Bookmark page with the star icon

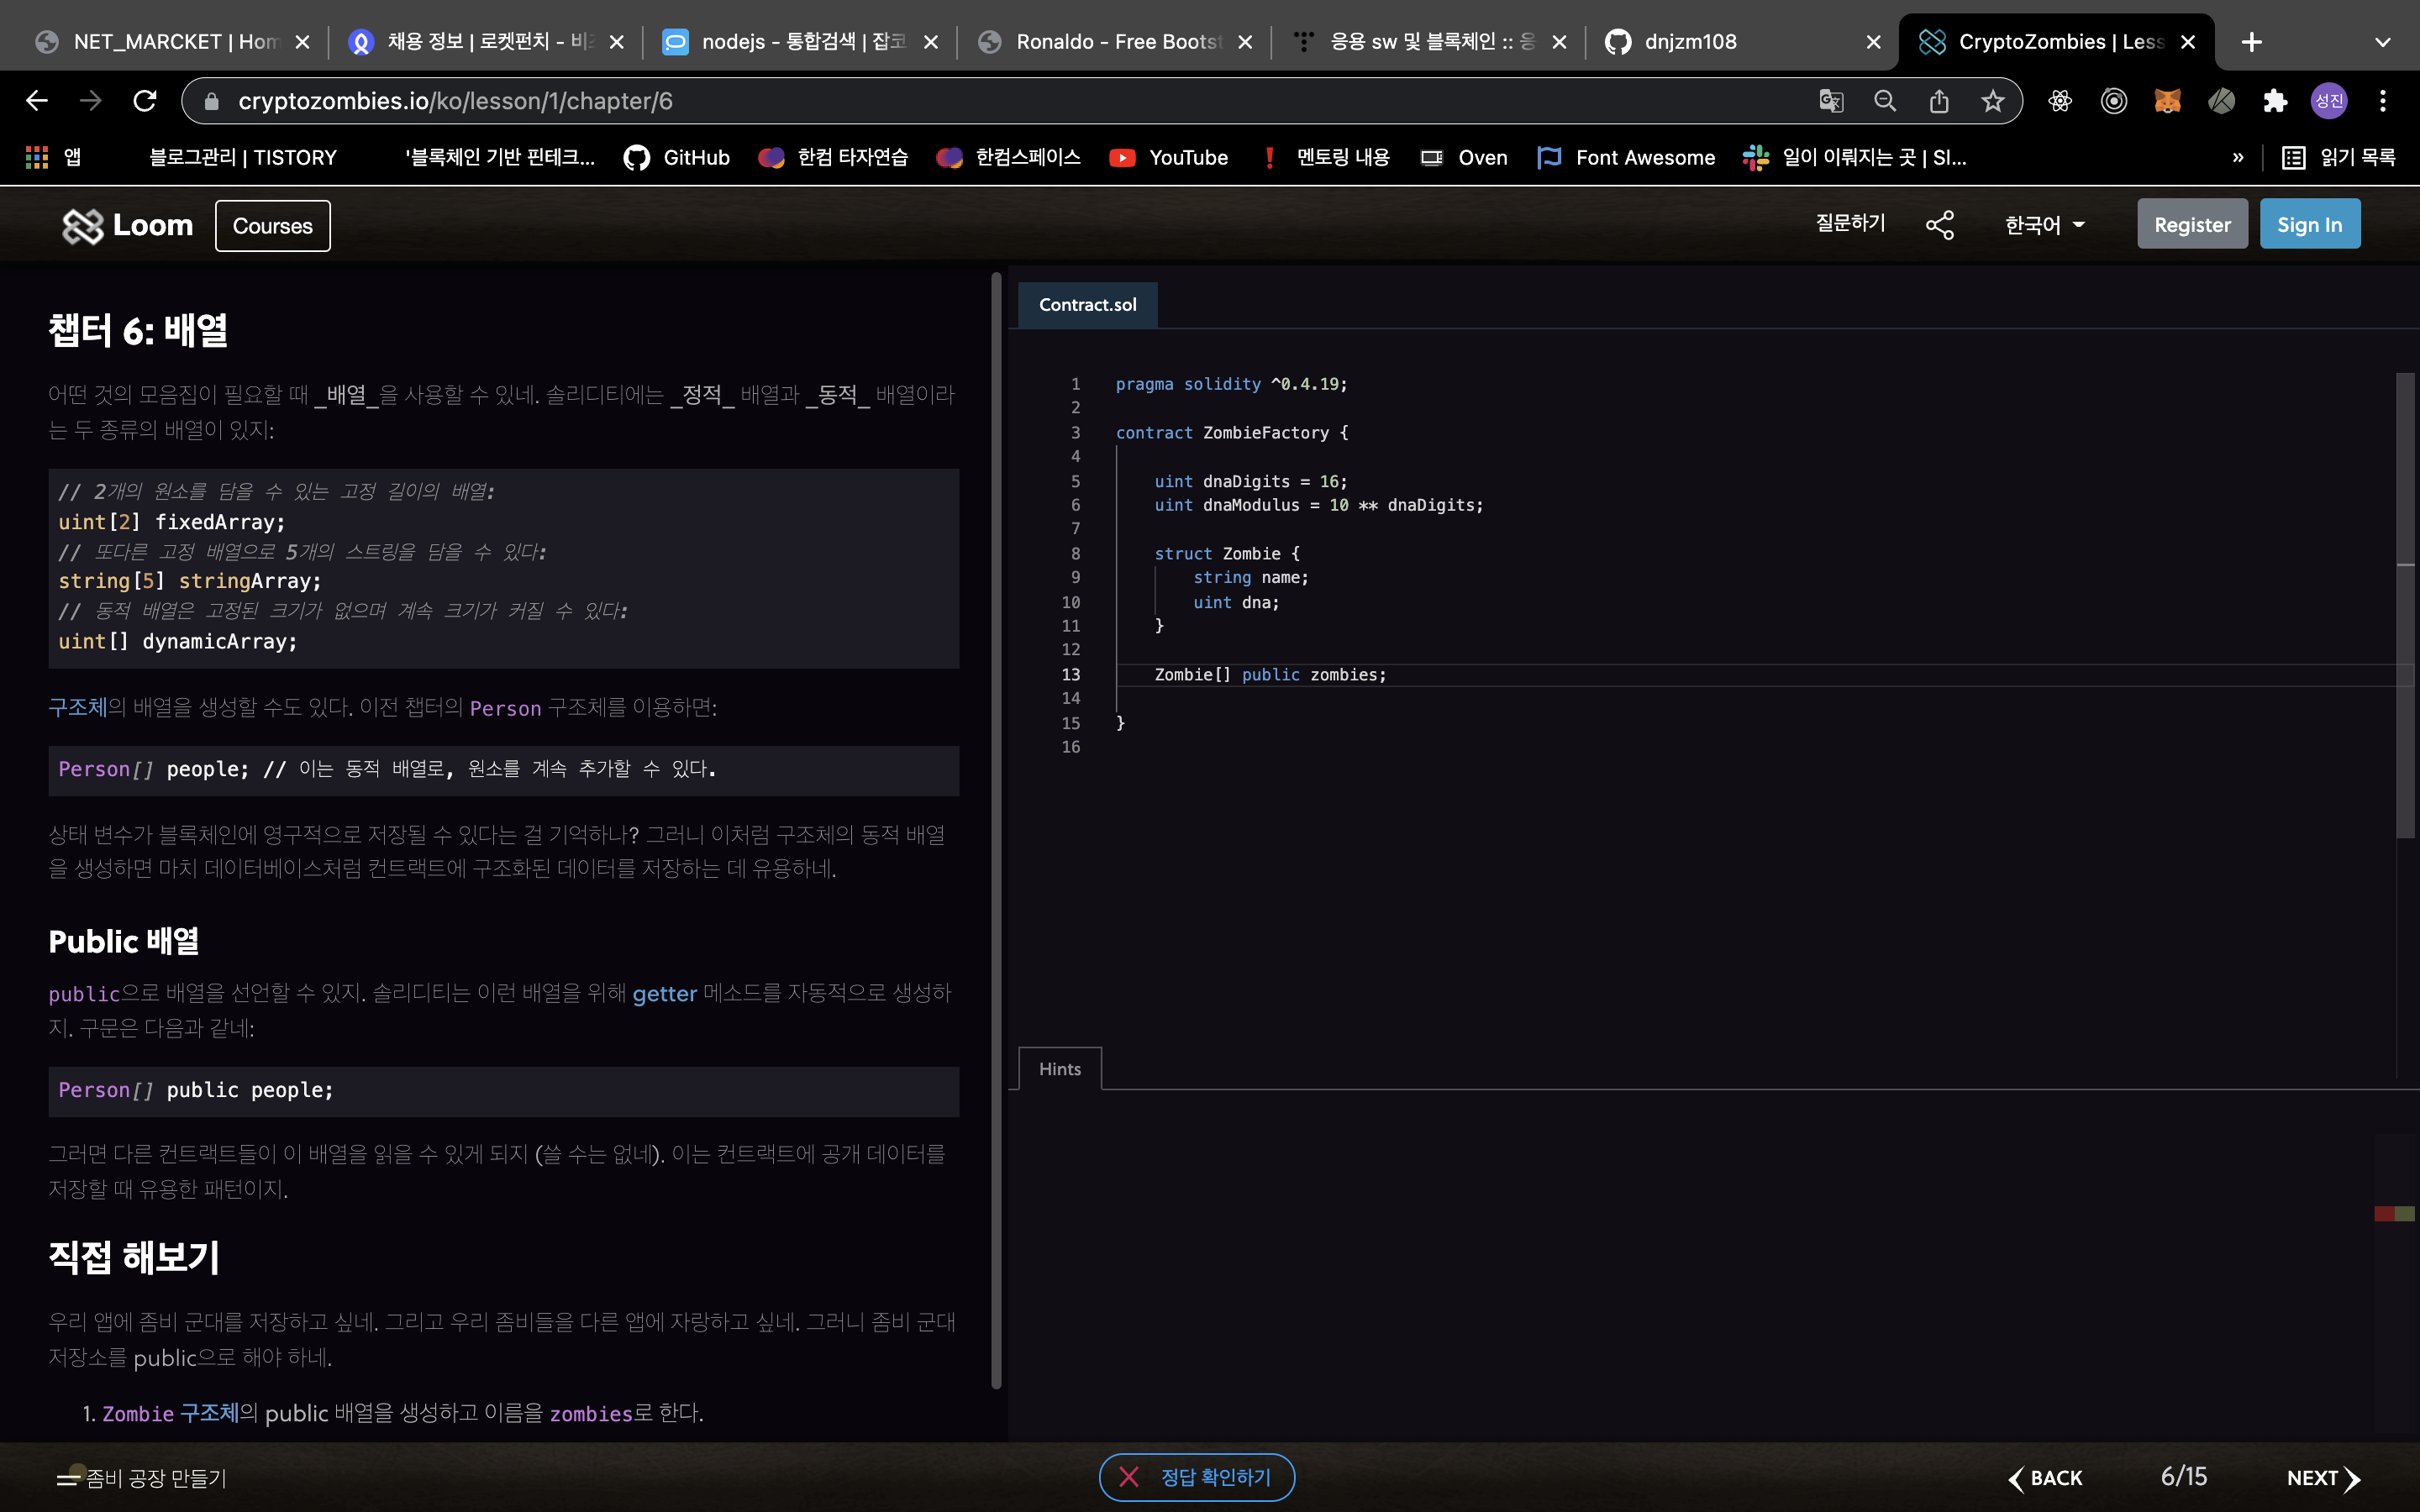click(x=1992, y=101)
